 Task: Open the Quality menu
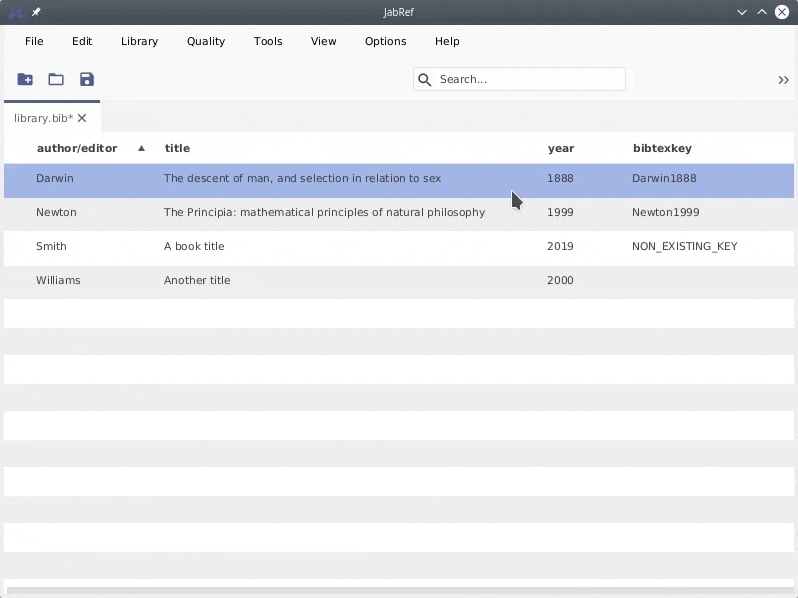coord(206,42)
